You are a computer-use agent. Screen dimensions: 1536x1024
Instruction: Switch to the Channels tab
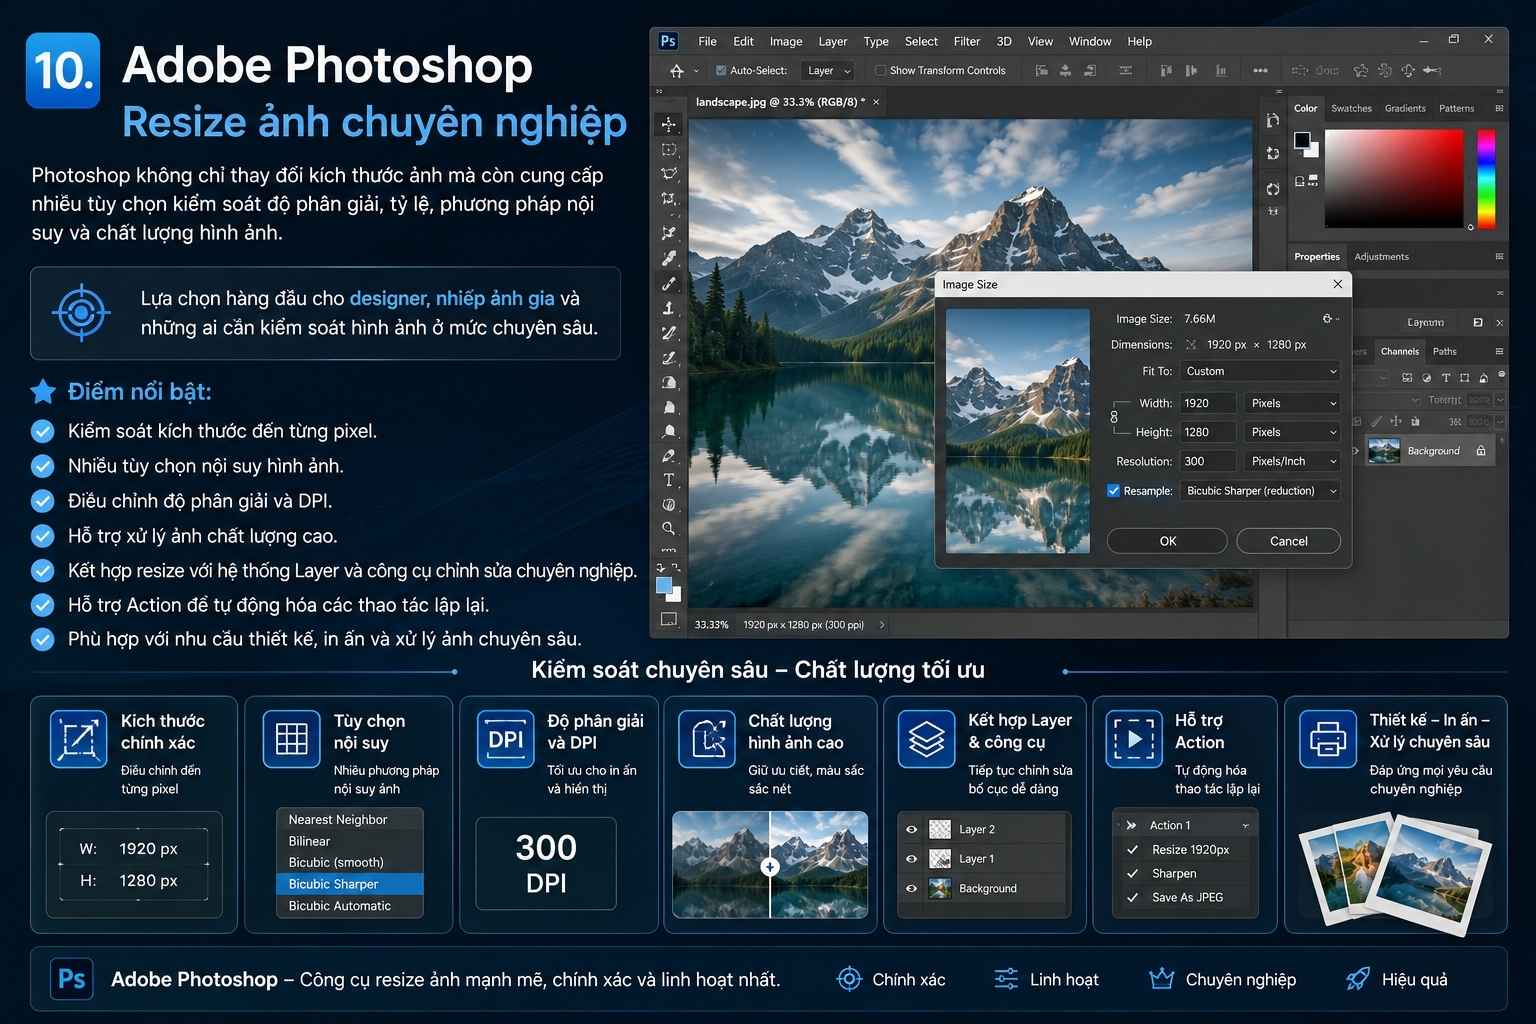pos(1399,351)
